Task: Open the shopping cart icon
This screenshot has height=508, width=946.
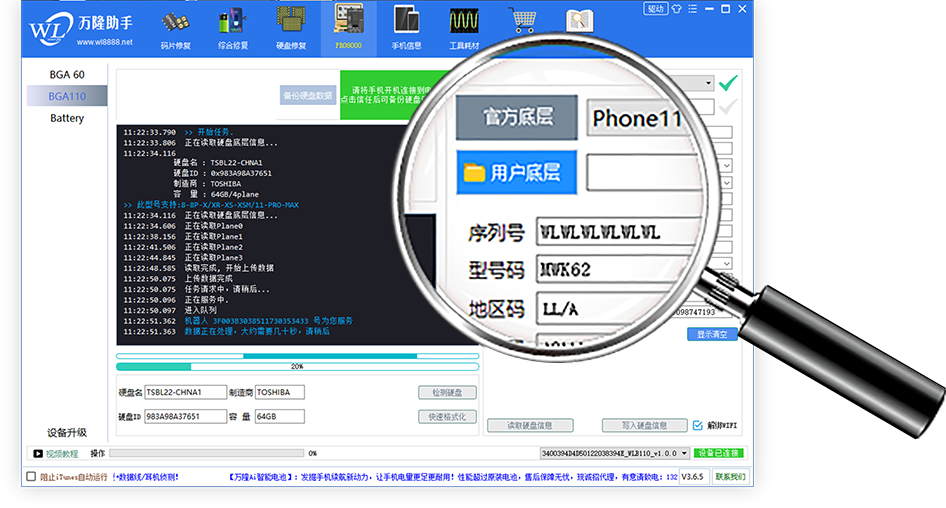Action: [522, 20]
